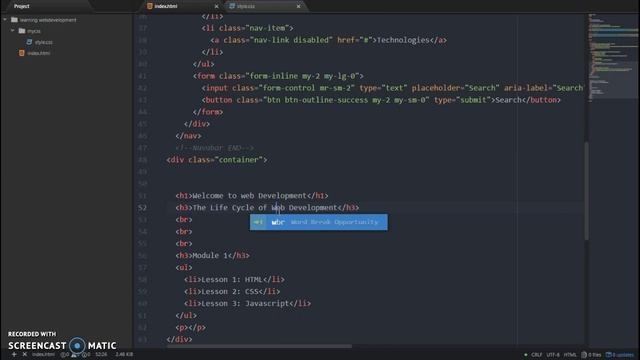The image size is (640, 360).
Task: Select the mycss folder in tree
Action: pos(34,31)
